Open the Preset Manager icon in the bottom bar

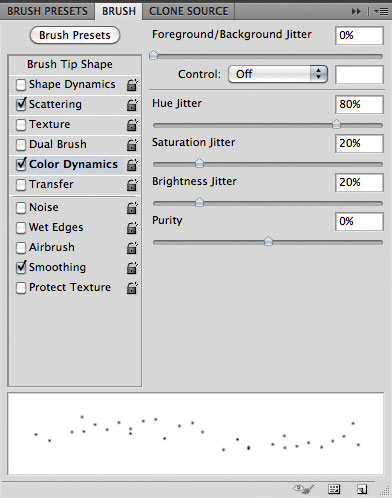334,489
